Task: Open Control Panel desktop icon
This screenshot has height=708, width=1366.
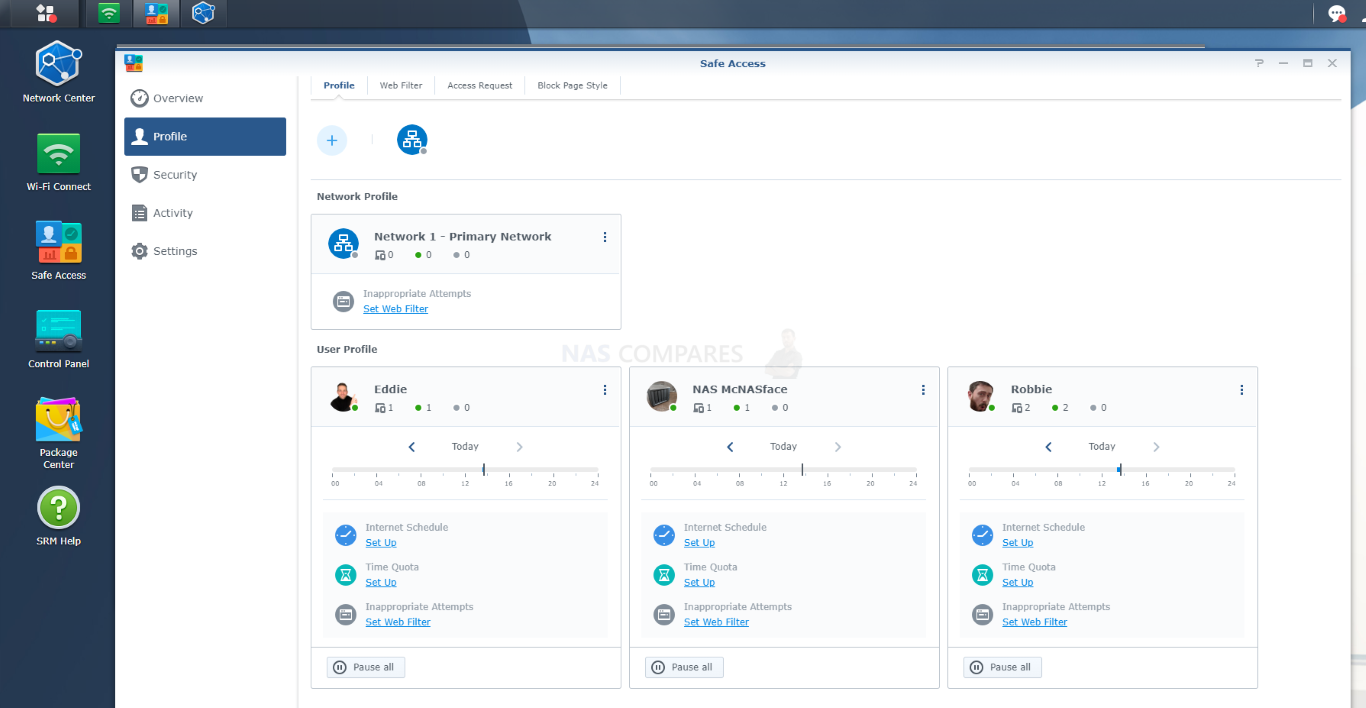Action: (x=59, y=339)
